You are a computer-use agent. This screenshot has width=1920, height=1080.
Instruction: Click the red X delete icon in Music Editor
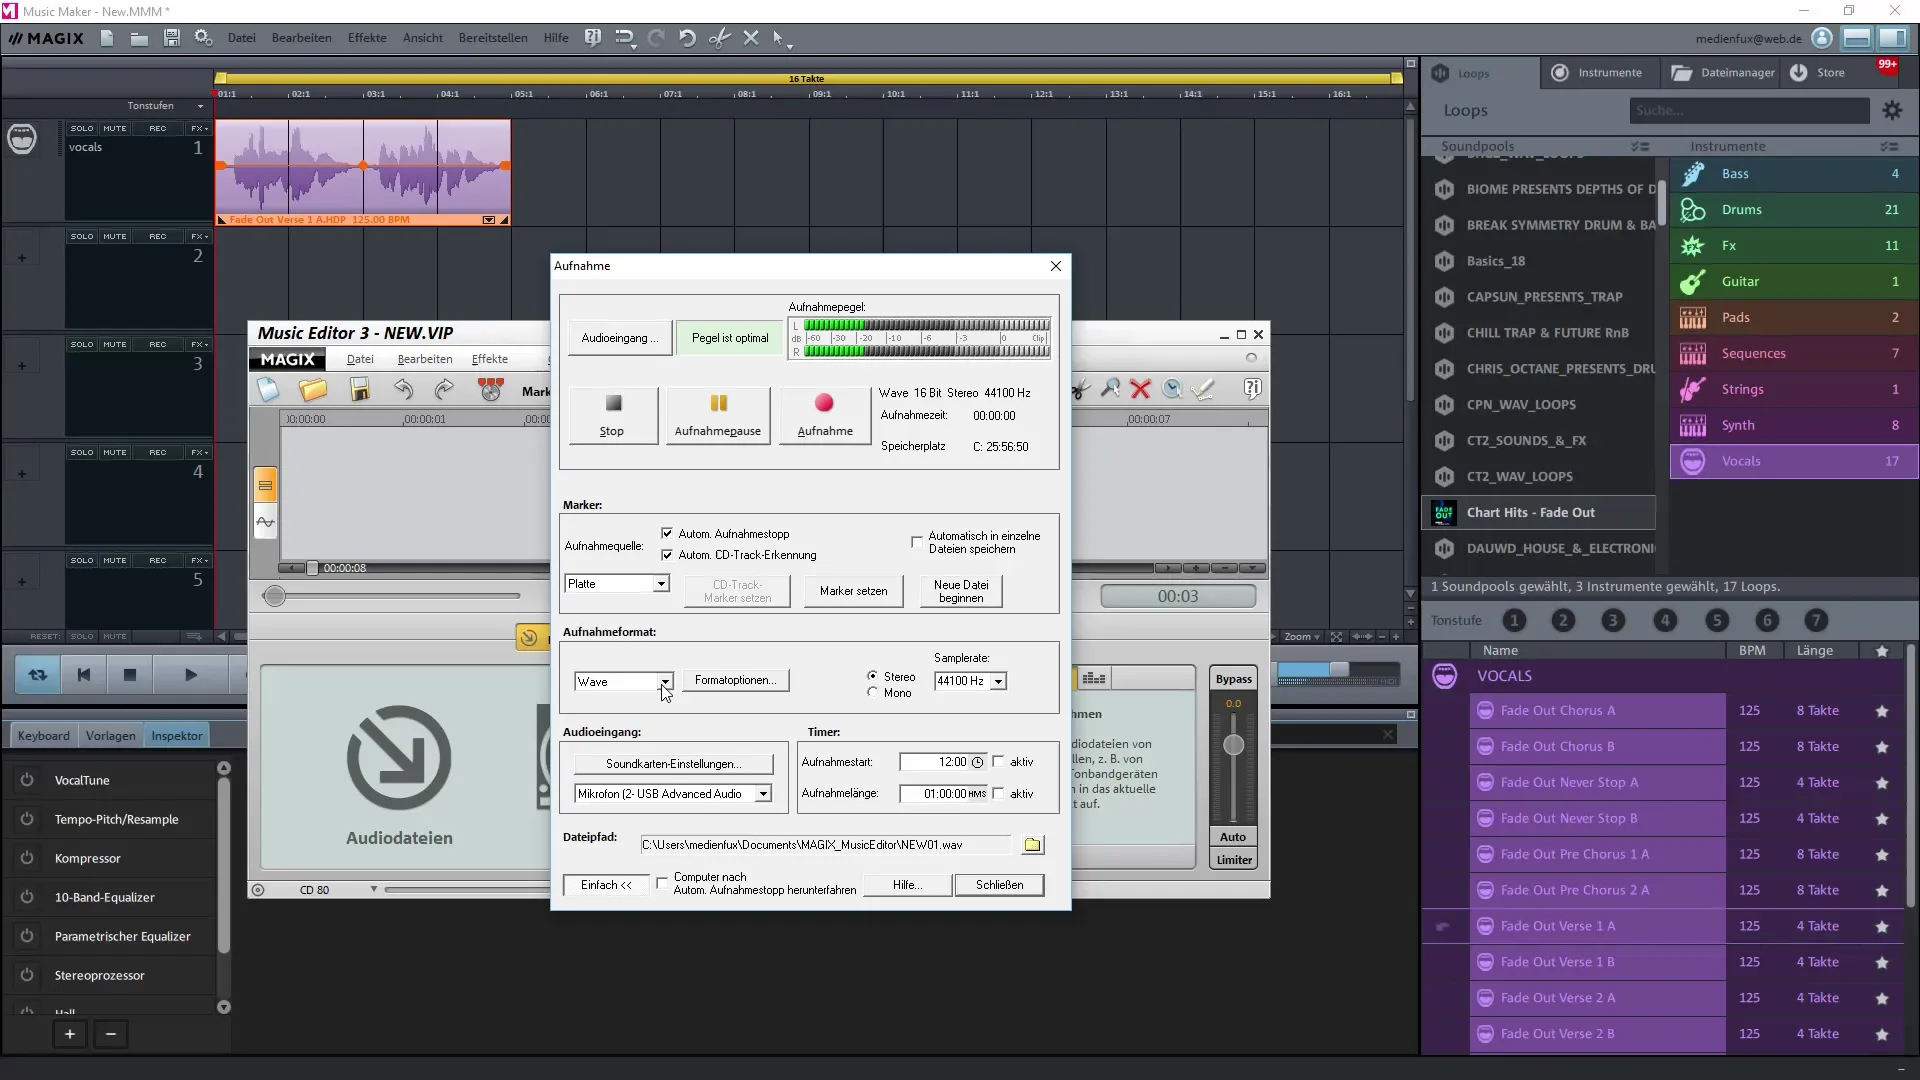pyautogui.click(x=1140, y=389)
